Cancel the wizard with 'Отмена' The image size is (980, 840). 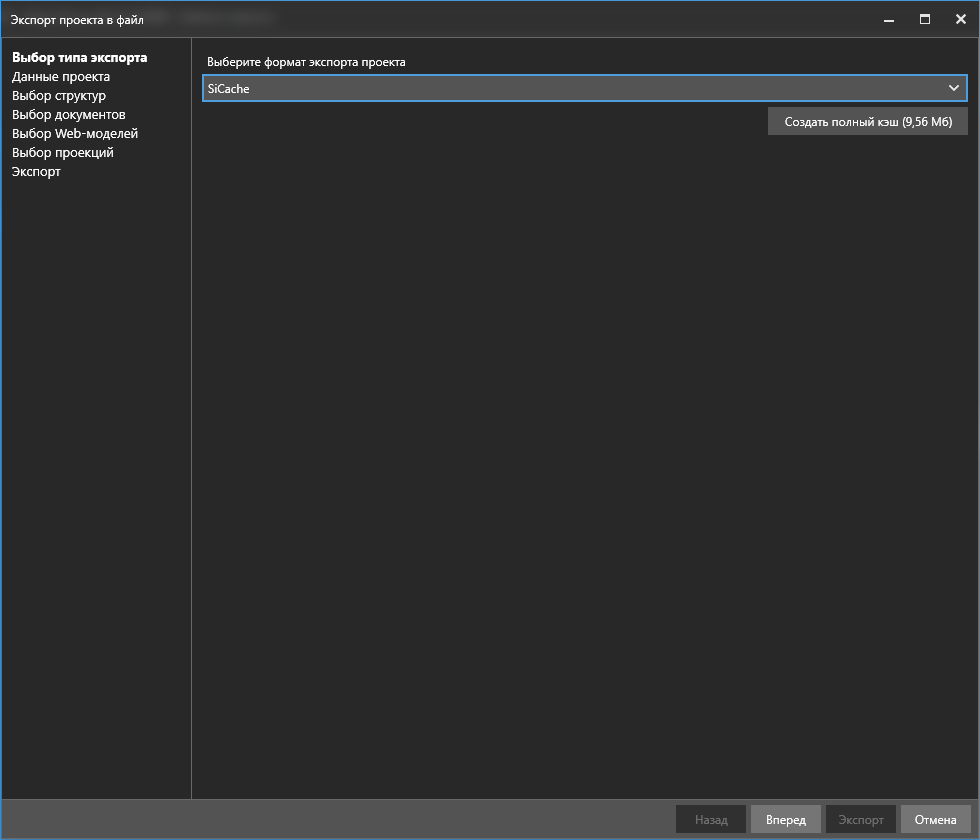(x=935, y=820)
